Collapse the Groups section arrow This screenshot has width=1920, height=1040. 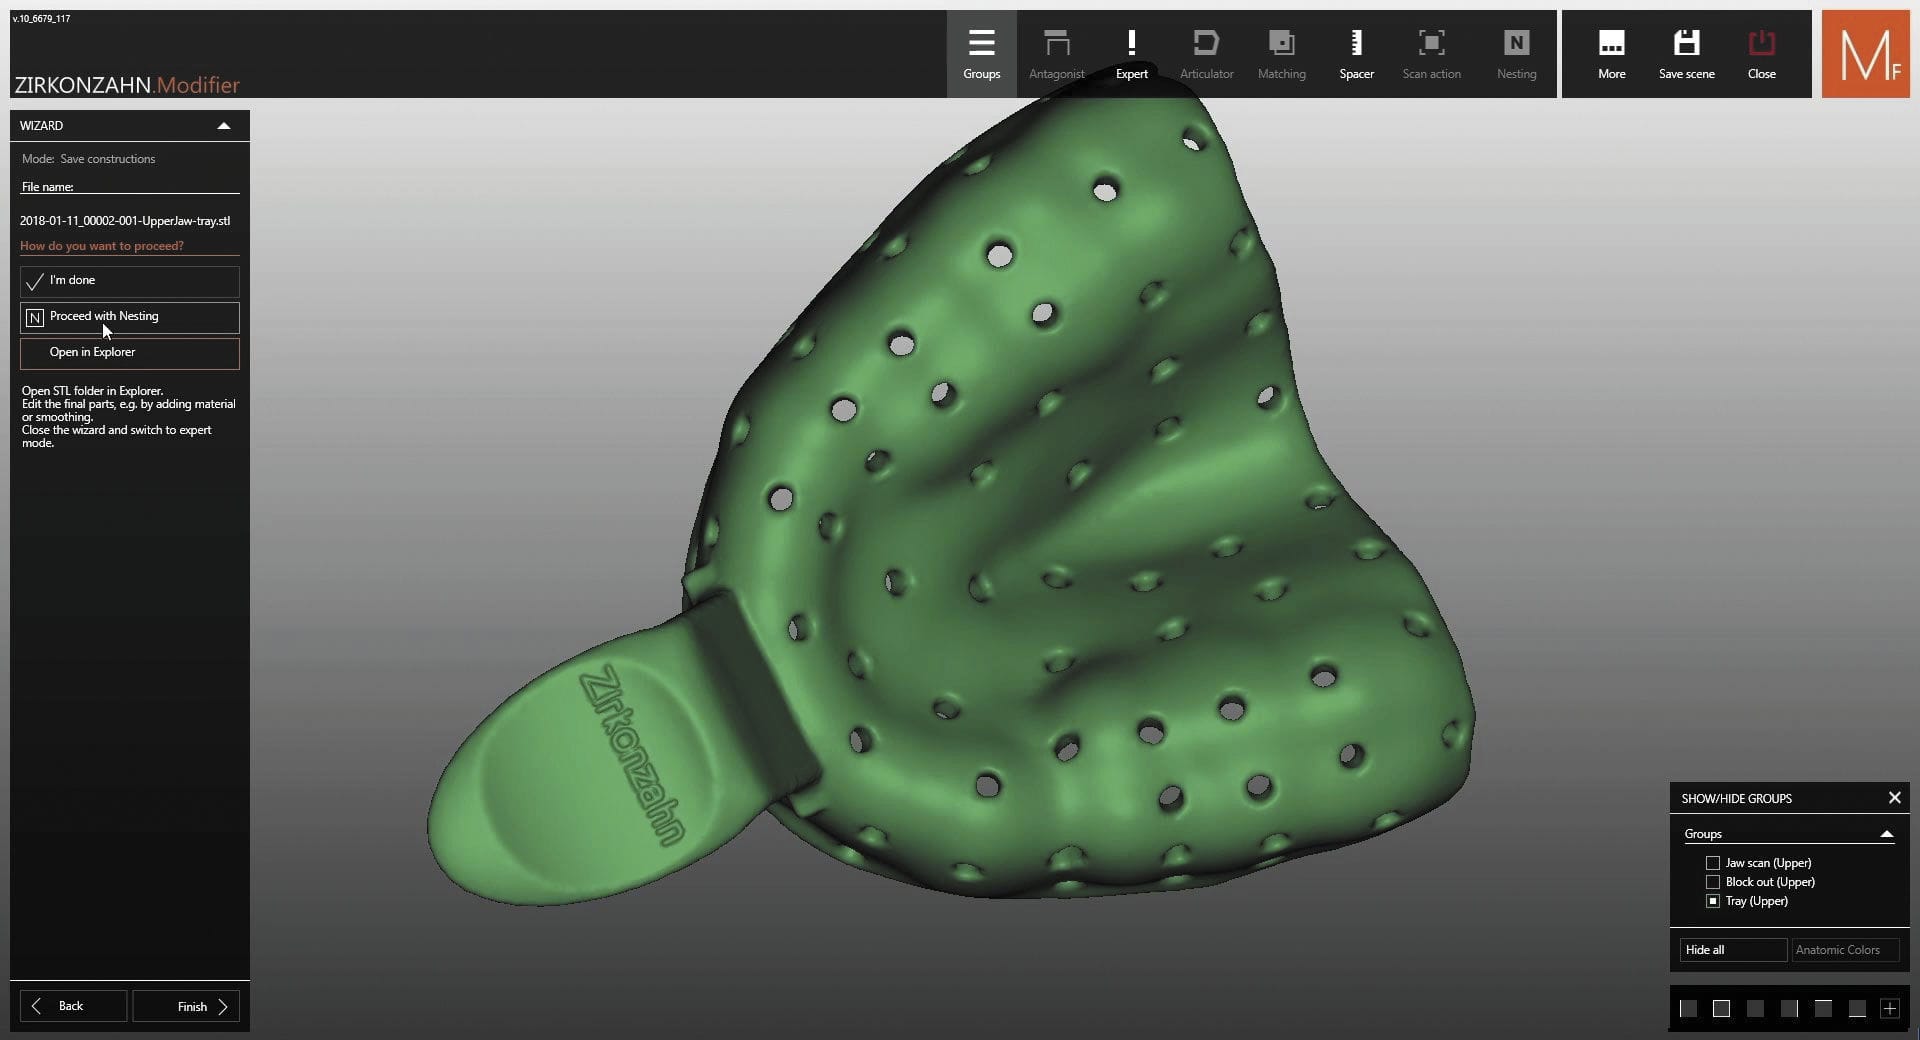[1886, 833]
